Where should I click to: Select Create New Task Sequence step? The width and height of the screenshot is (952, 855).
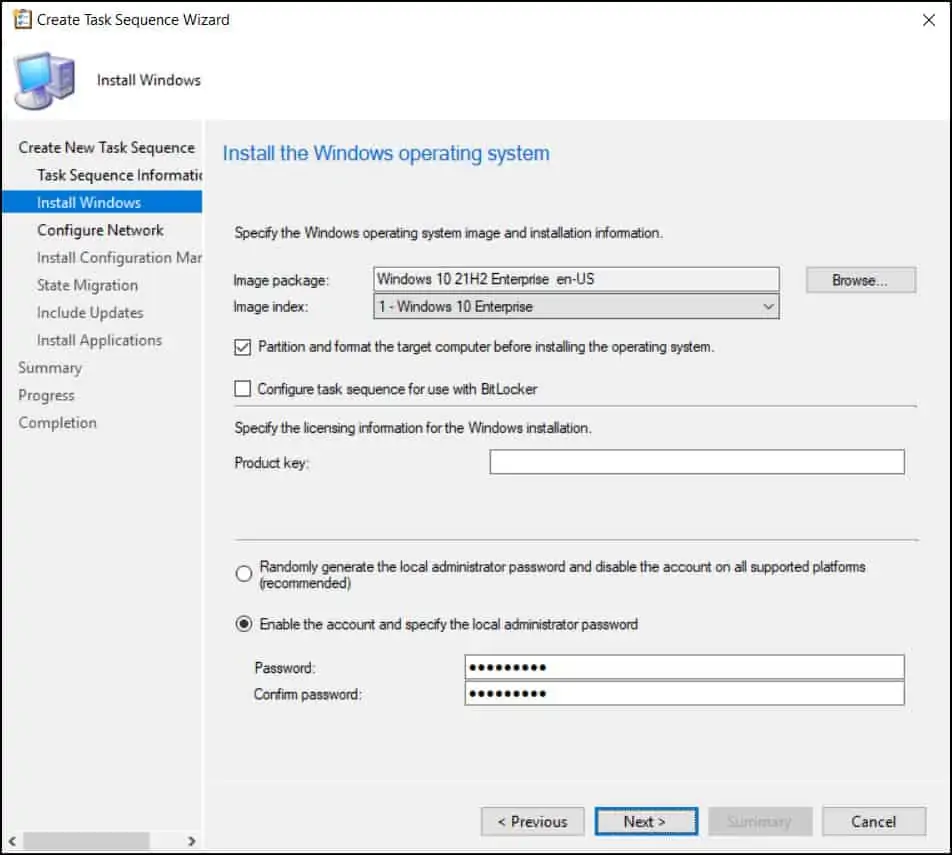pos(107,148)
